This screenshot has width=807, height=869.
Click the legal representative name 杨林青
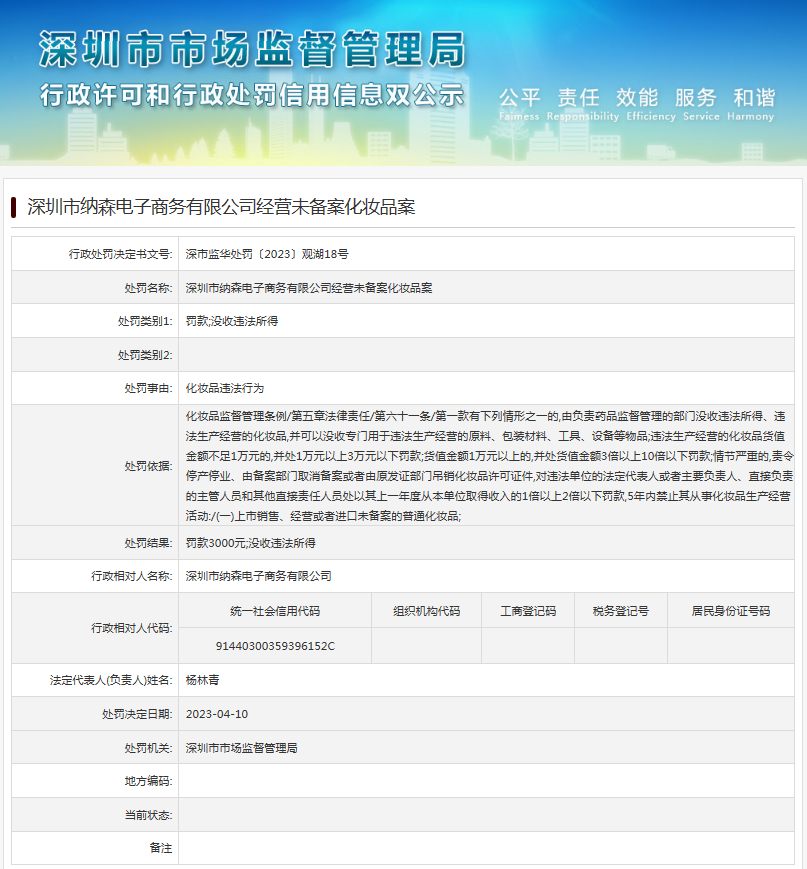[197, 679]
